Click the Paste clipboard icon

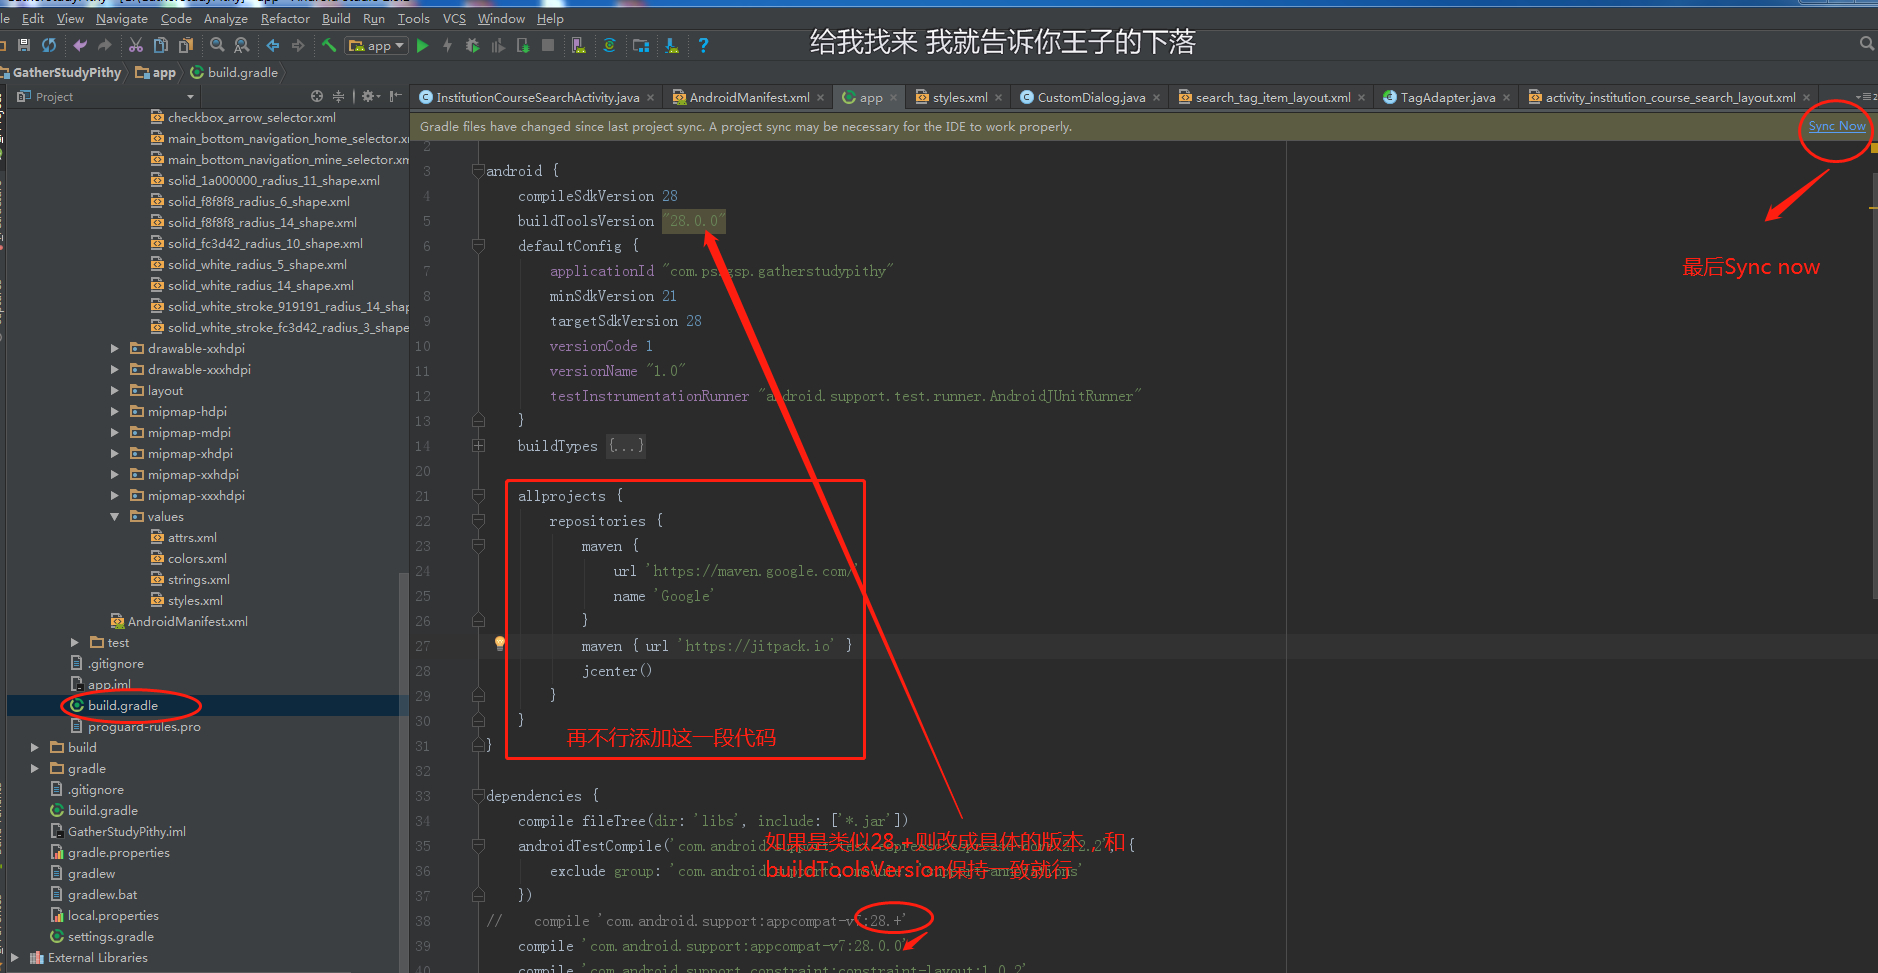coord(185,45)
